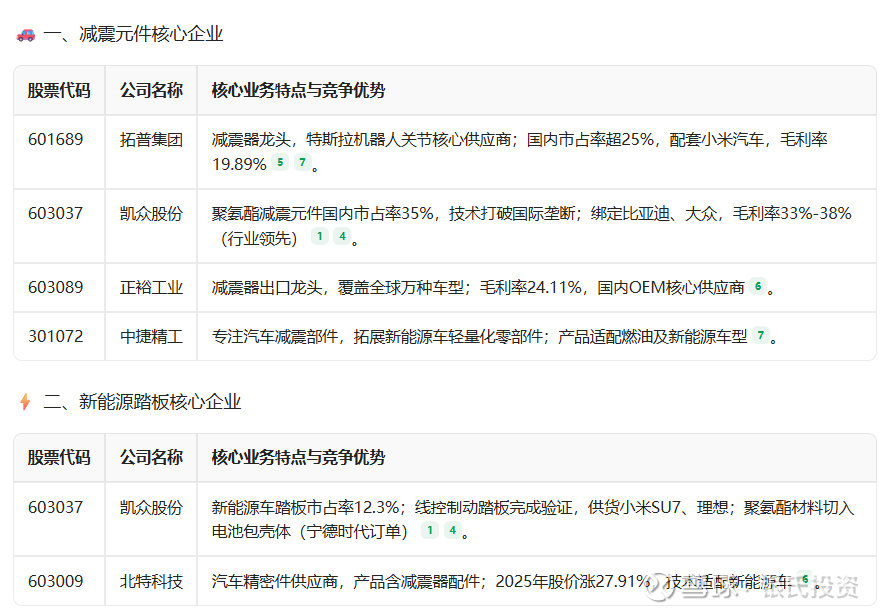Click 603037 in the 减震元件 table

coord(55,213)
